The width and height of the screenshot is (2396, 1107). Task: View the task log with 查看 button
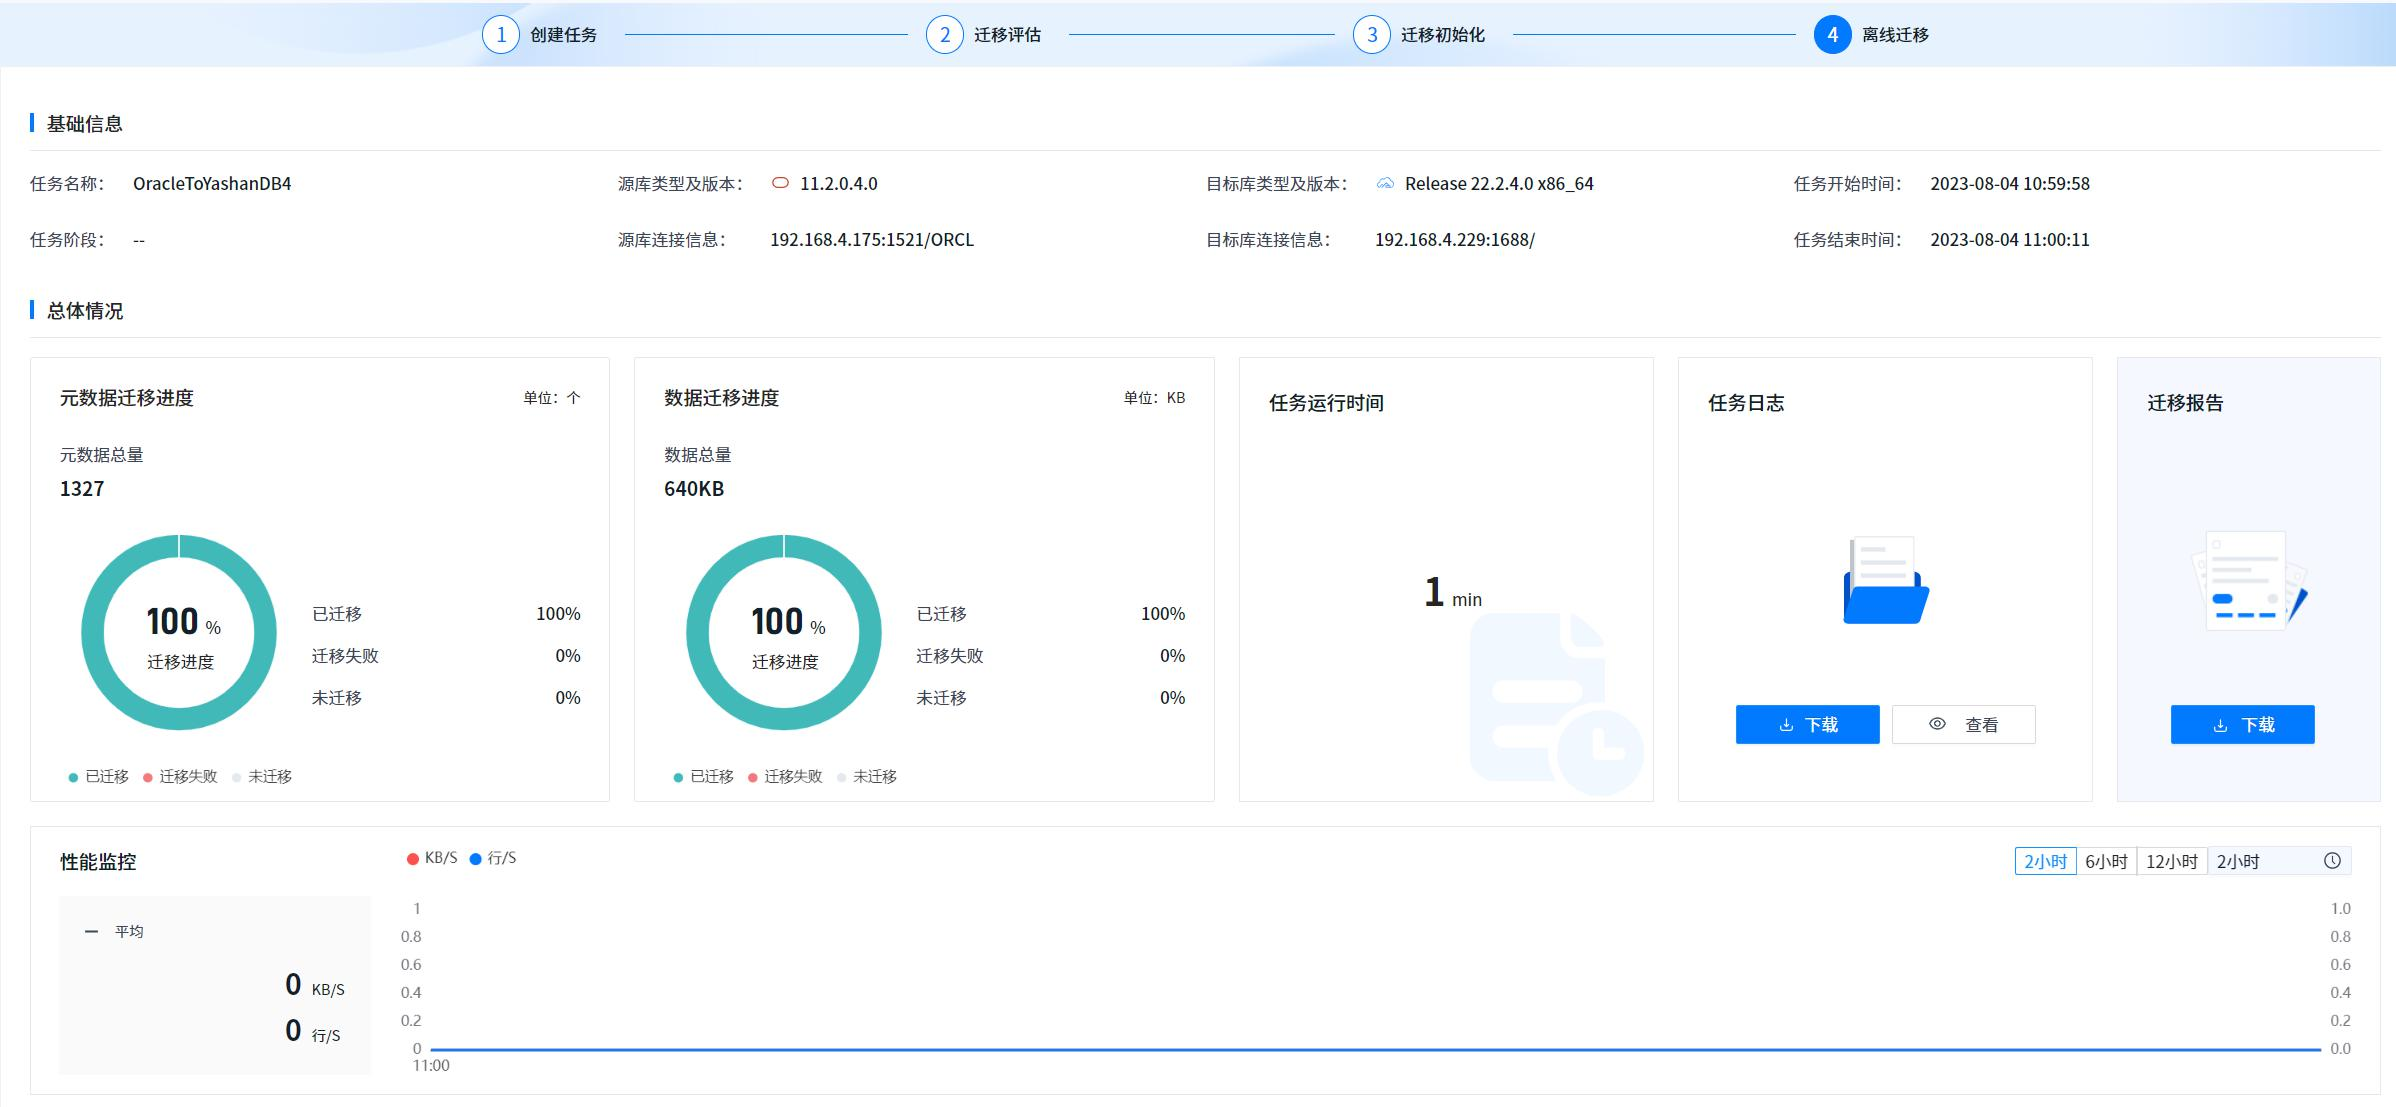(x=1963, y=724)
